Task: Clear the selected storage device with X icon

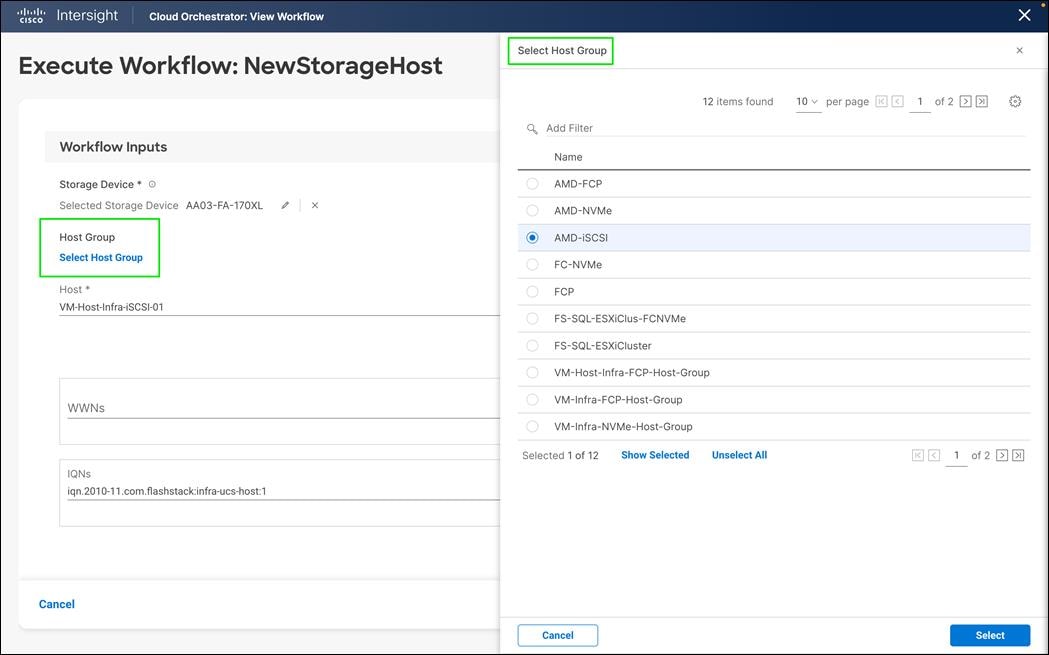Action: tap(314, 205)
